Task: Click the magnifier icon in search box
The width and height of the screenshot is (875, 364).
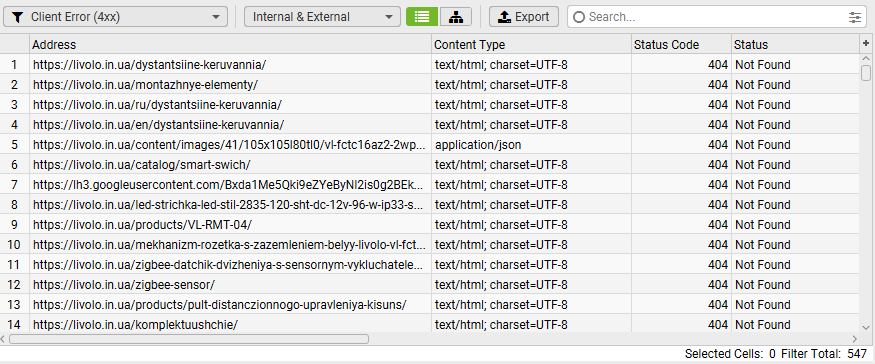Action: tap(579, 17)
